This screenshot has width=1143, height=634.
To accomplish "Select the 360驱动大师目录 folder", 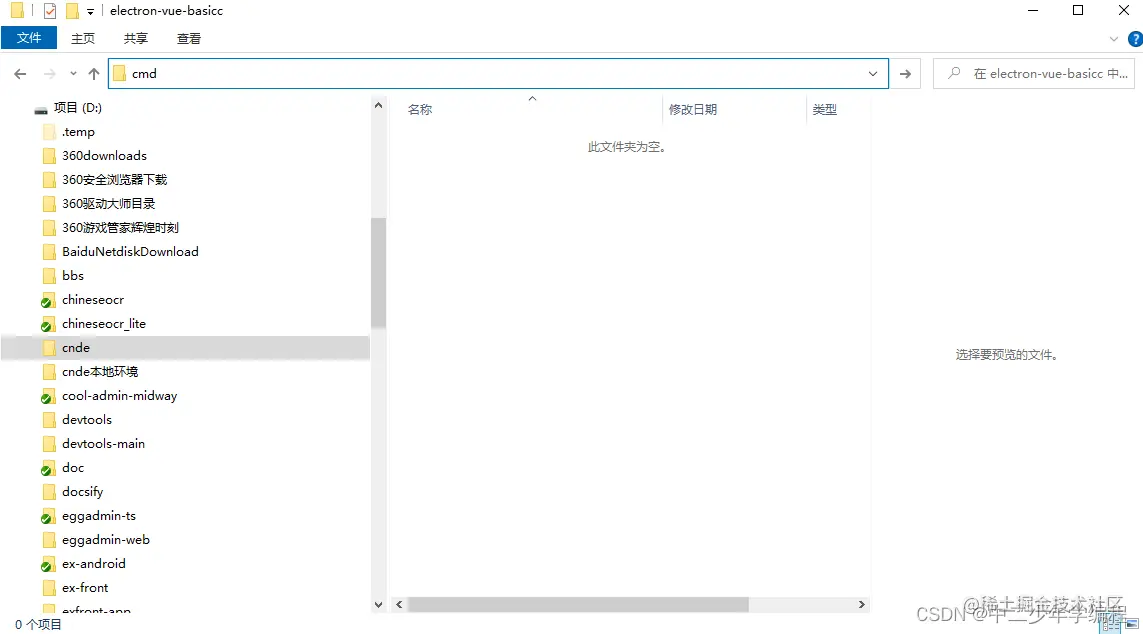I will coord(109,204).
